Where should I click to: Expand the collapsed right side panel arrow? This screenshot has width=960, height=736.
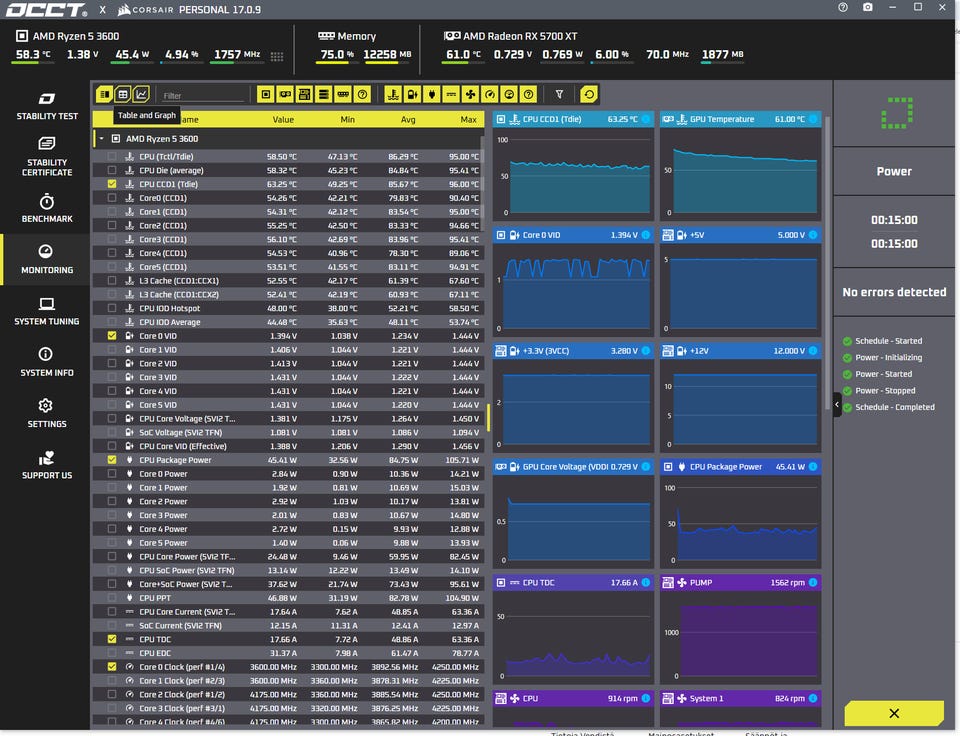pyautogui.click(x=837, y=404)
